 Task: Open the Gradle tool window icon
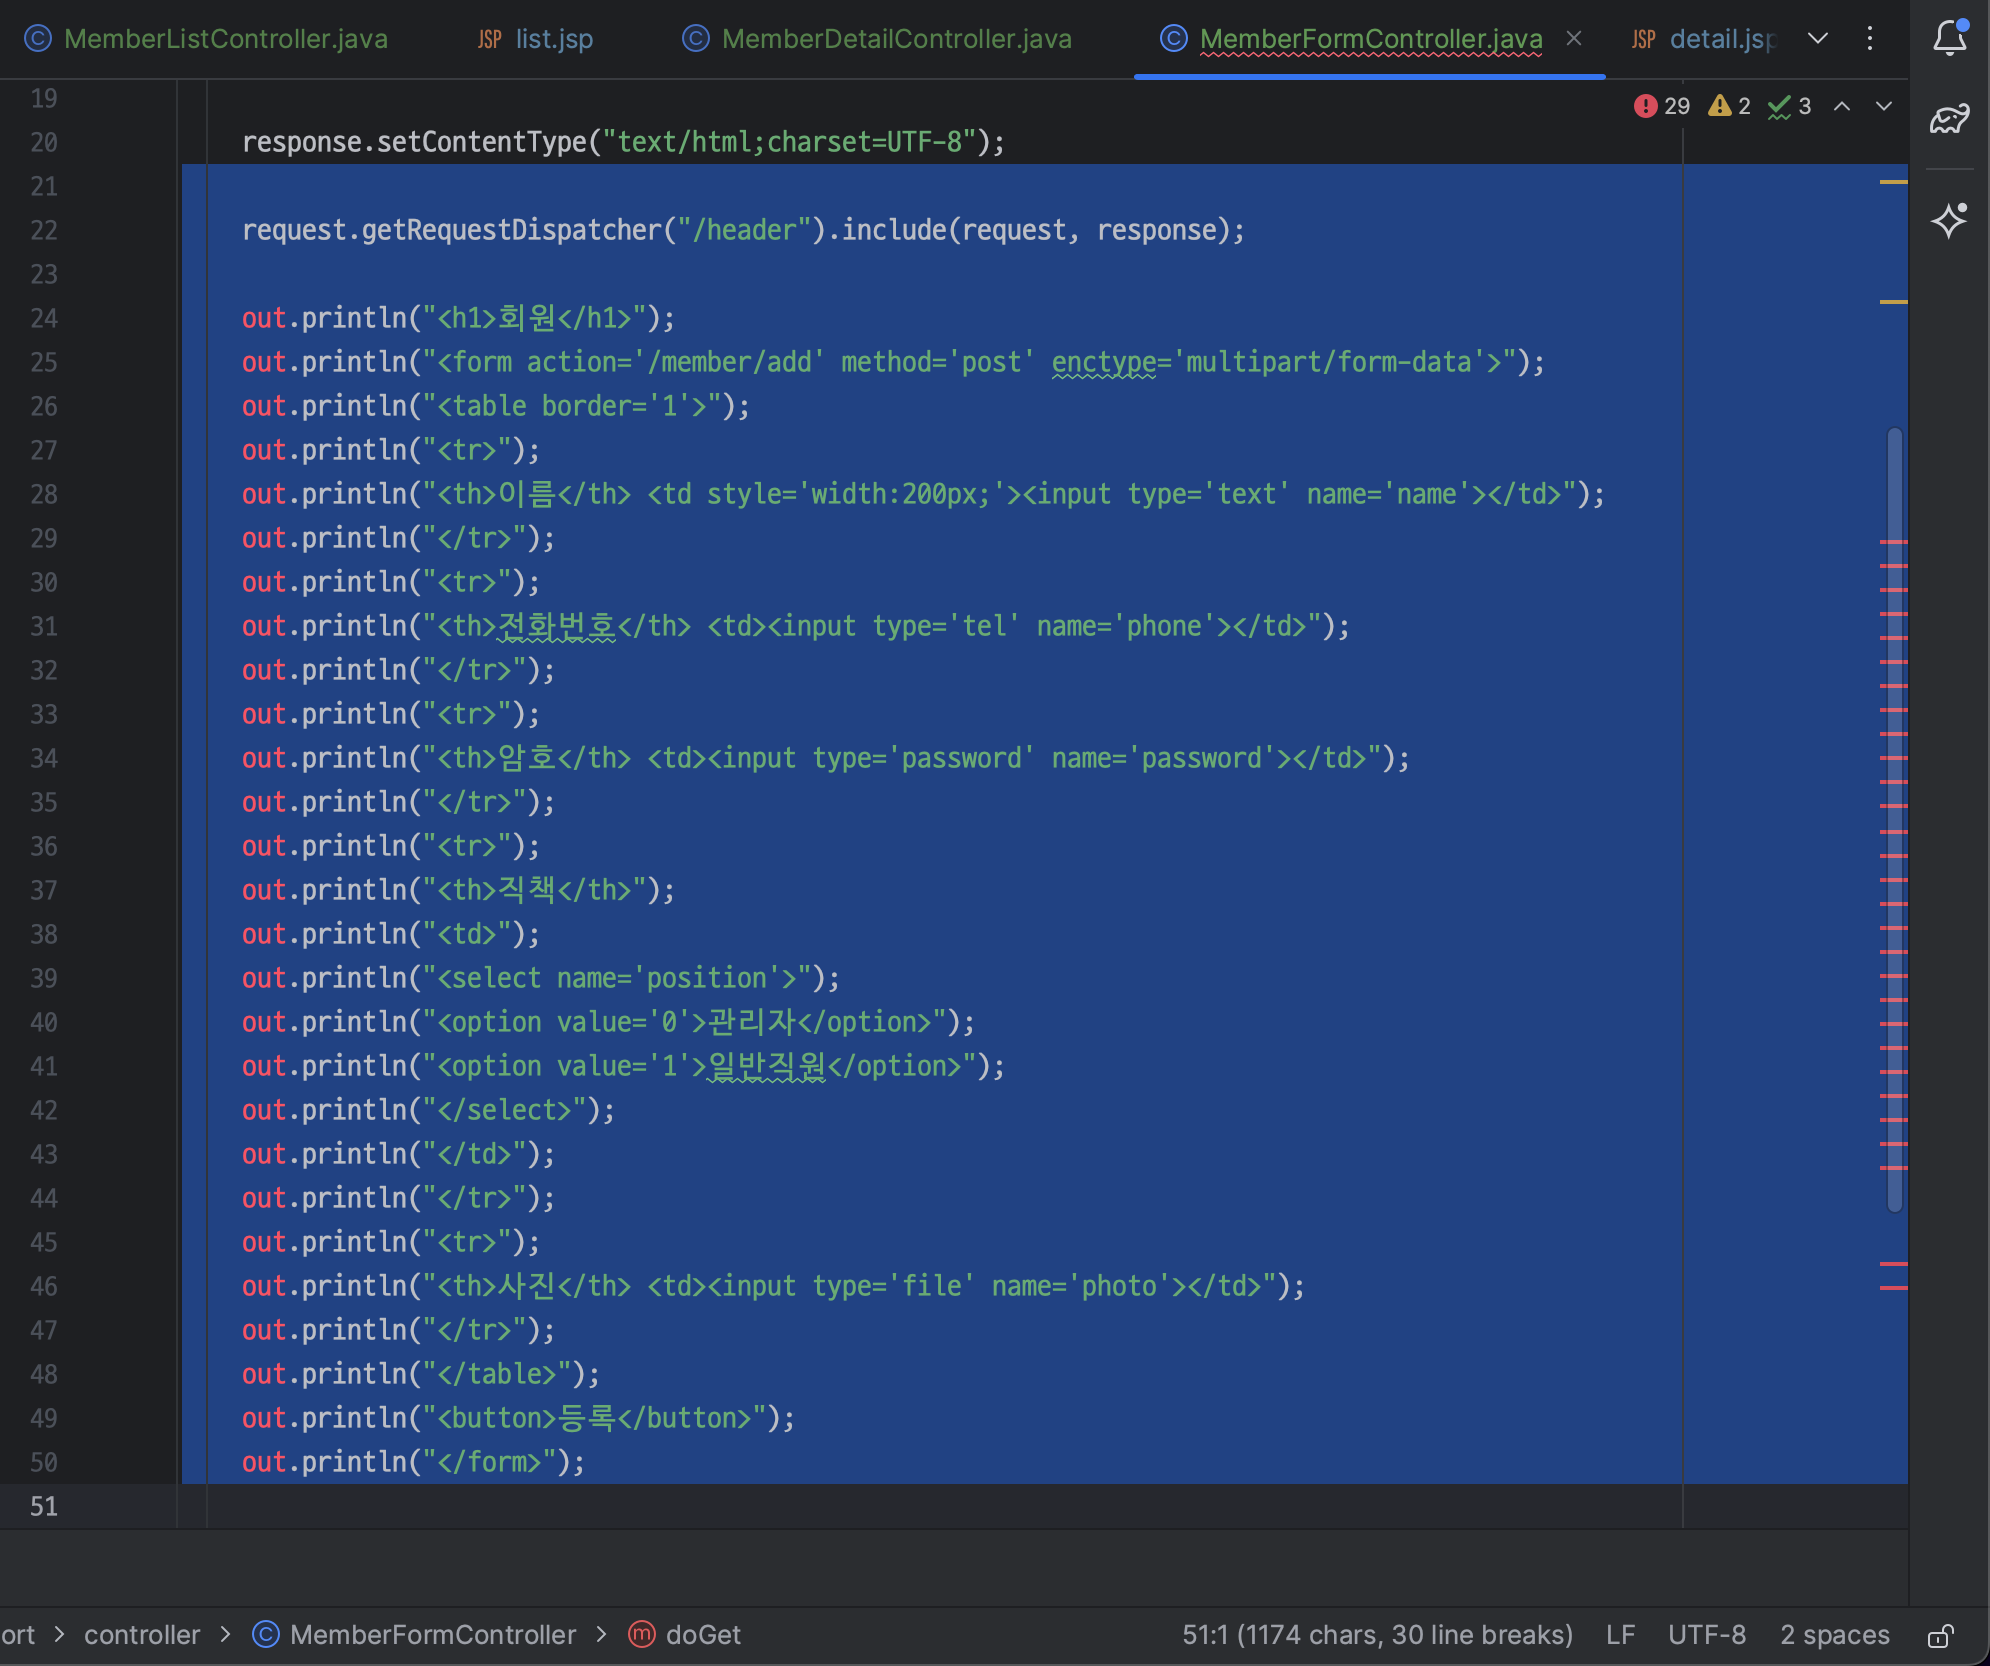[x=1949, y=119]
